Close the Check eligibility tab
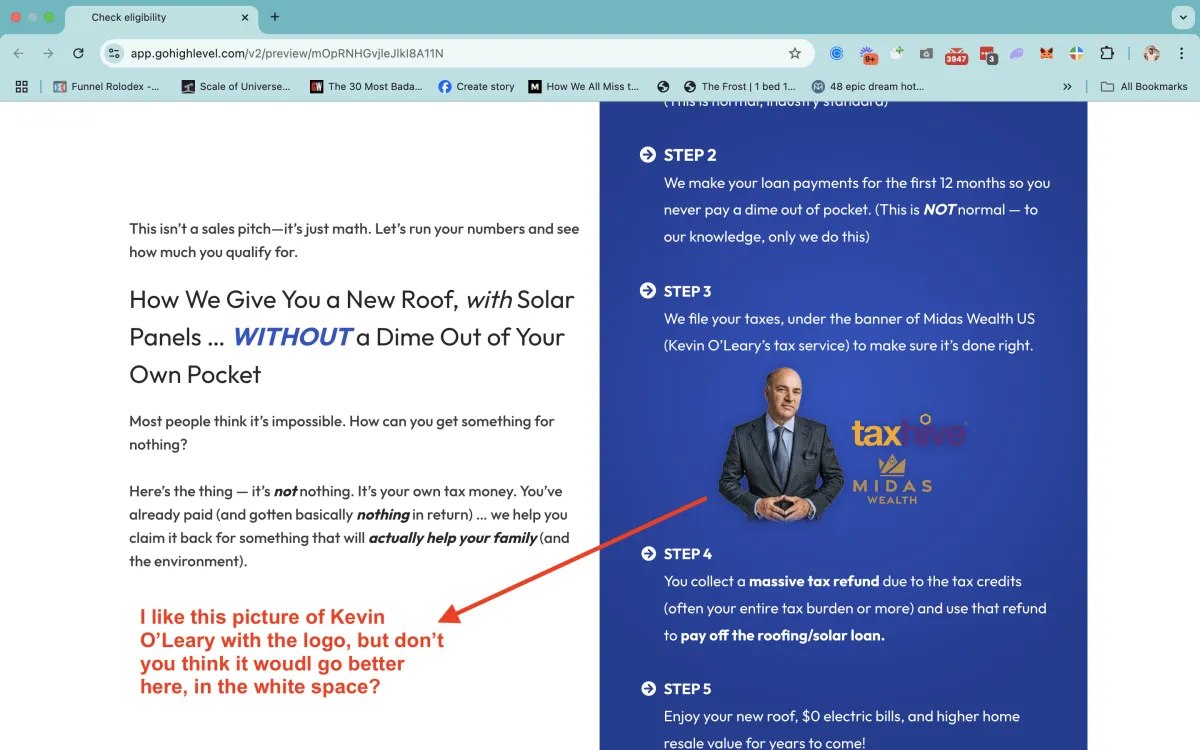 tap(245, 17)
